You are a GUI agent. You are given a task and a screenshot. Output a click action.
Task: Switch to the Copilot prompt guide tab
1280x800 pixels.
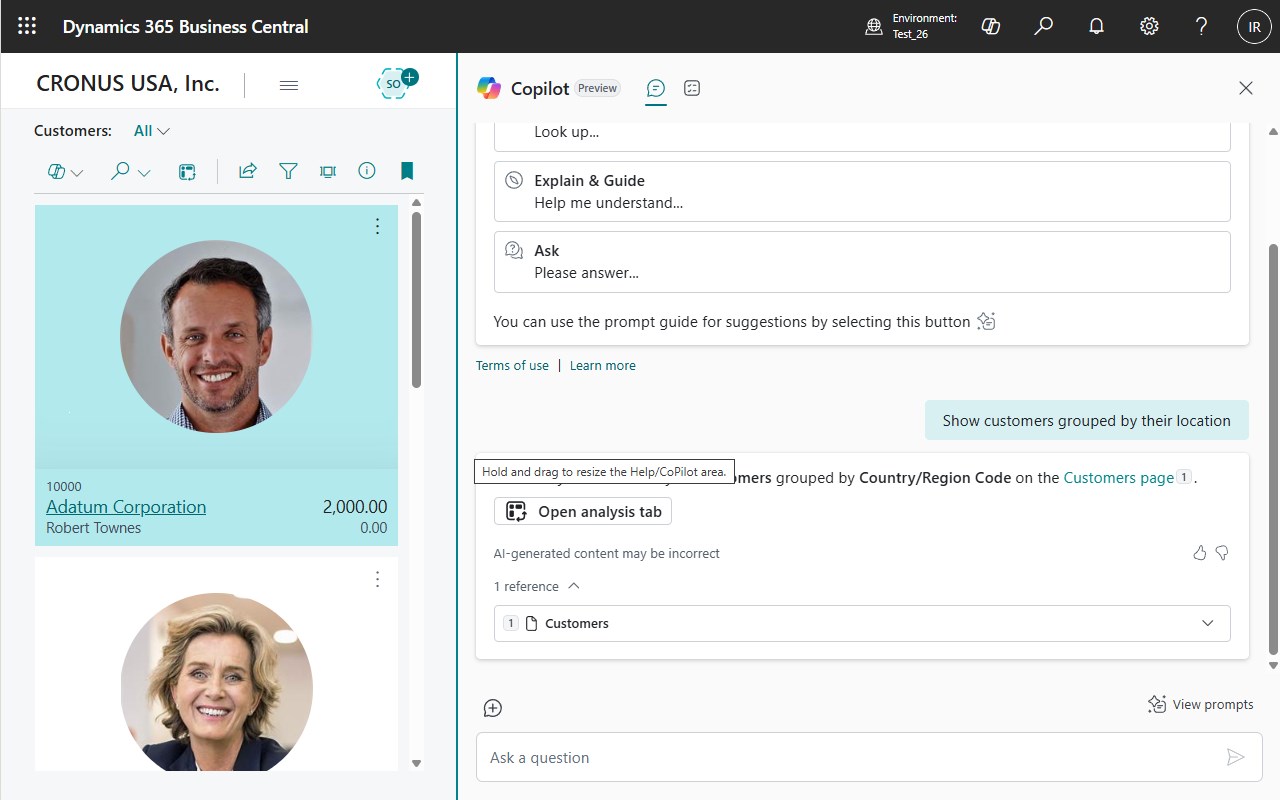pos(692,88)
